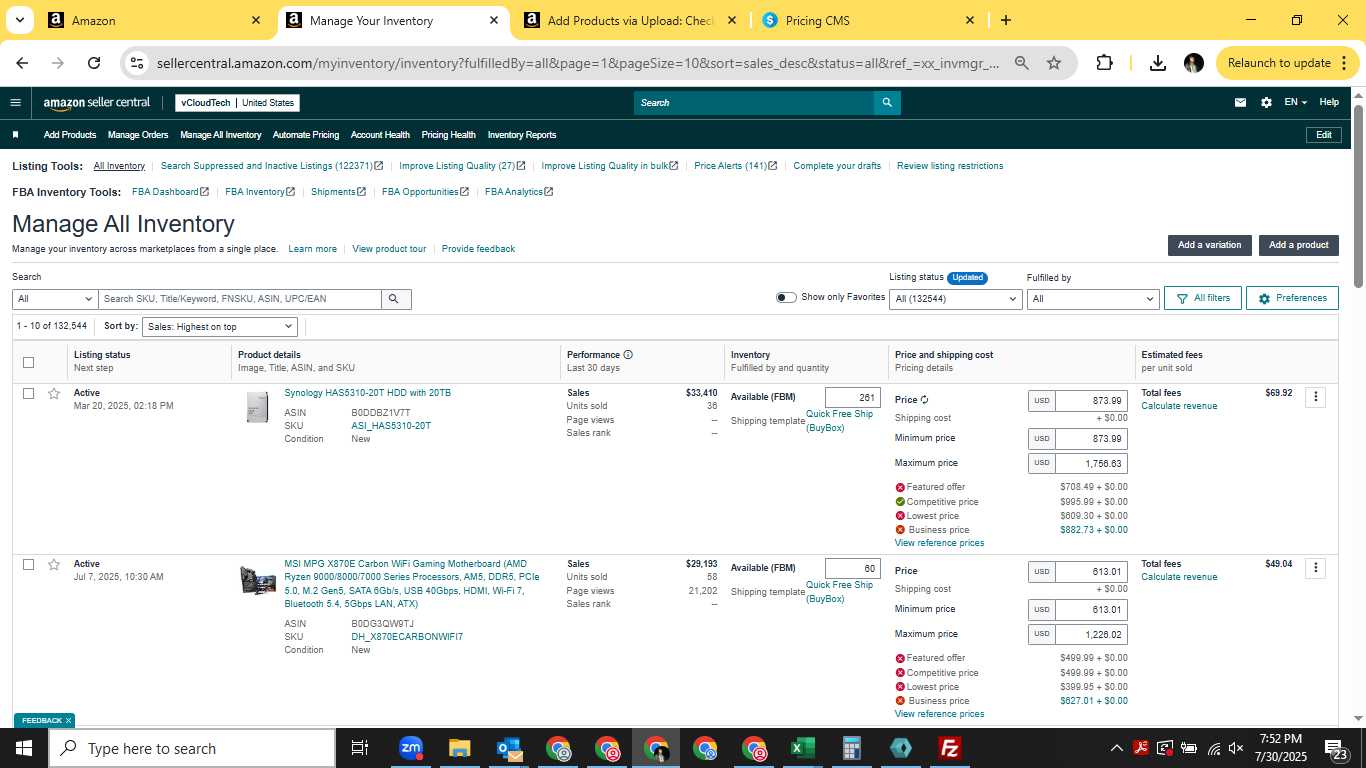The height and width of the screenshot is (768, 1366).
Task: Open Inventory Reports menu item
Action: pyautogui.click(x=522, y=135)
